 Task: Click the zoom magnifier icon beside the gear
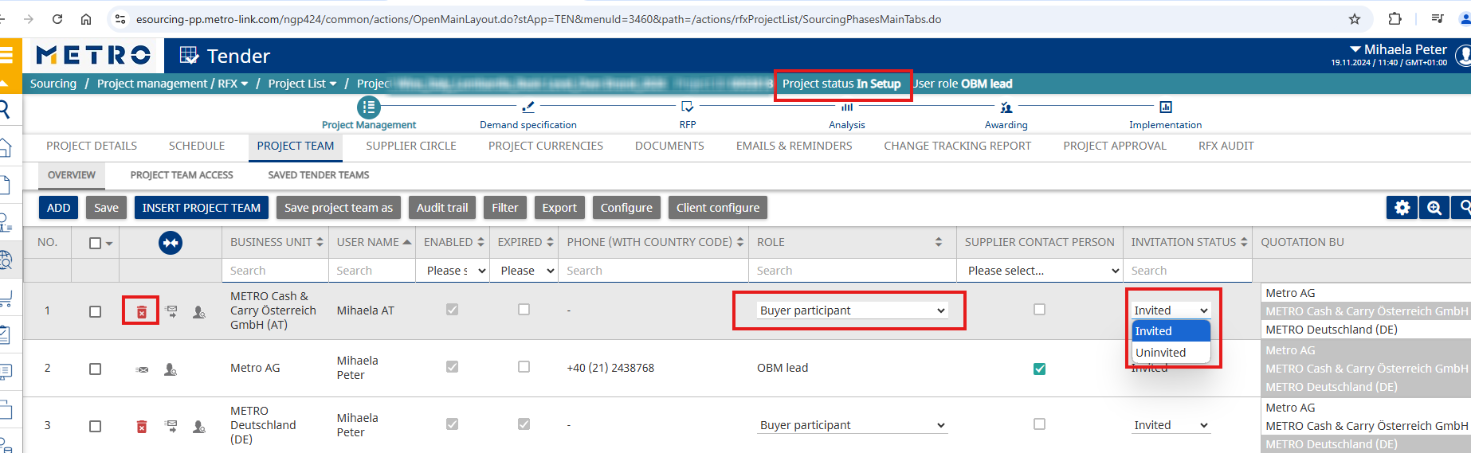(1434, 207)
